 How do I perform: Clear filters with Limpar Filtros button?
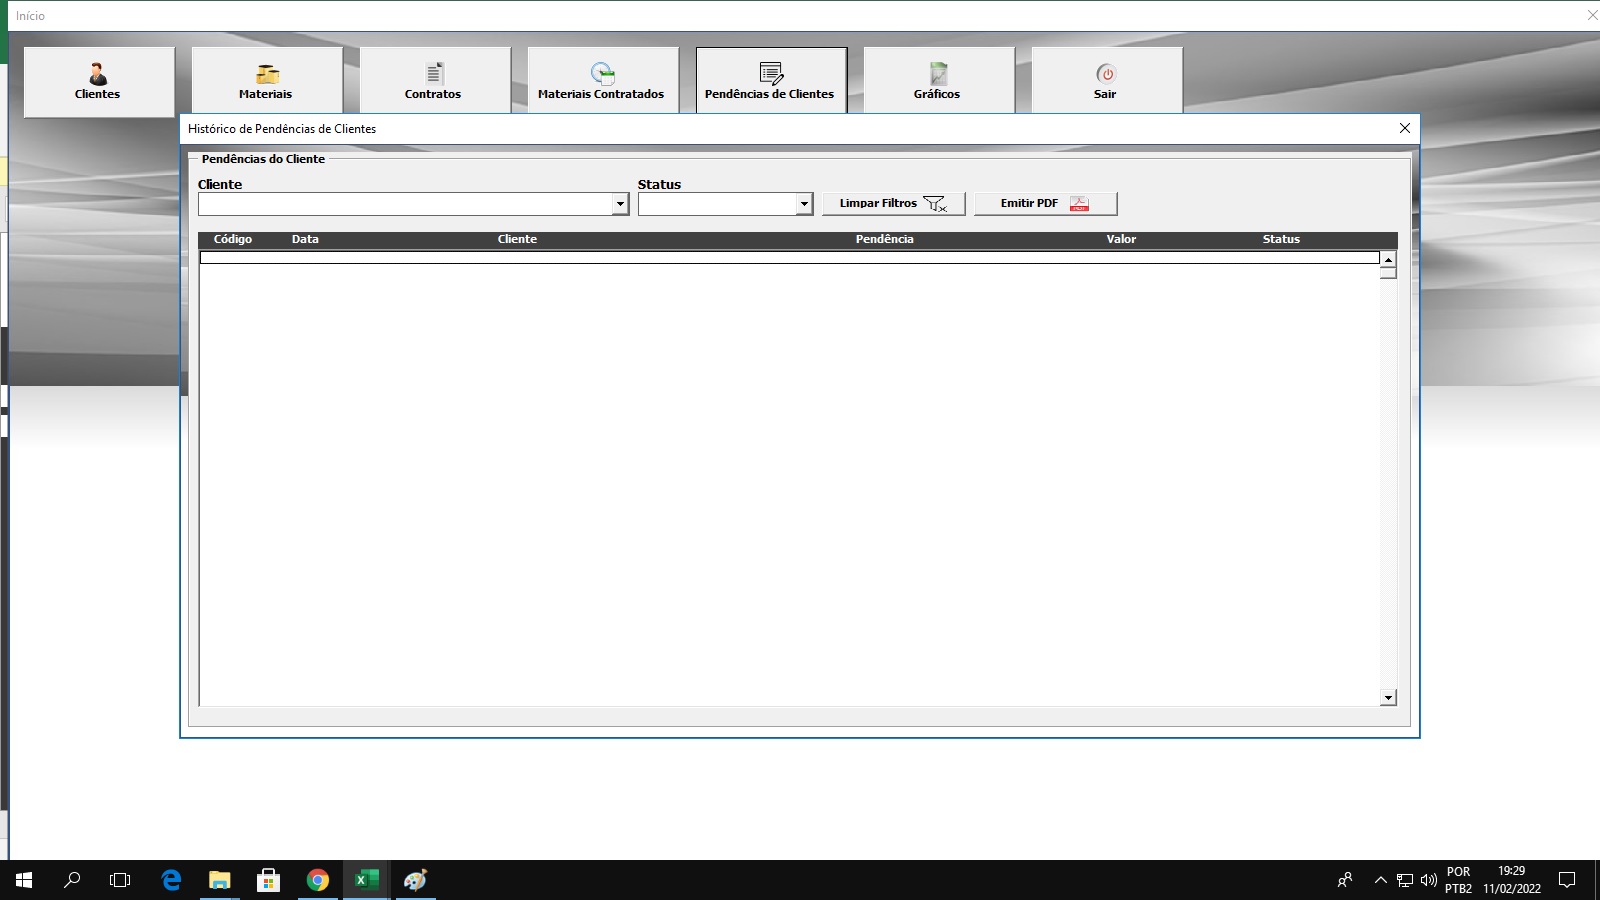[894, 204]
